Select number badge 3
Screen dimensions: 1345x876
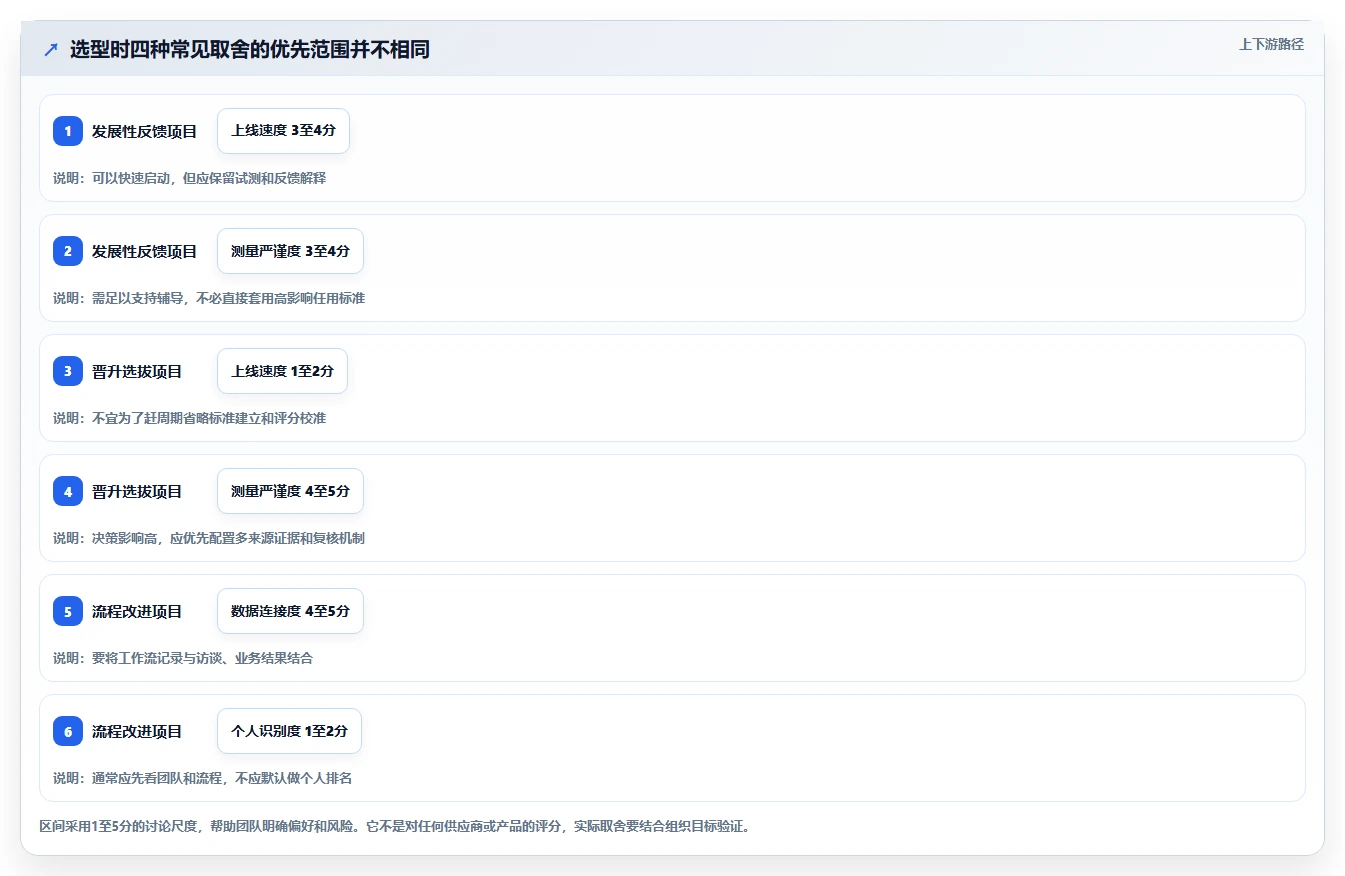(68, 371)
